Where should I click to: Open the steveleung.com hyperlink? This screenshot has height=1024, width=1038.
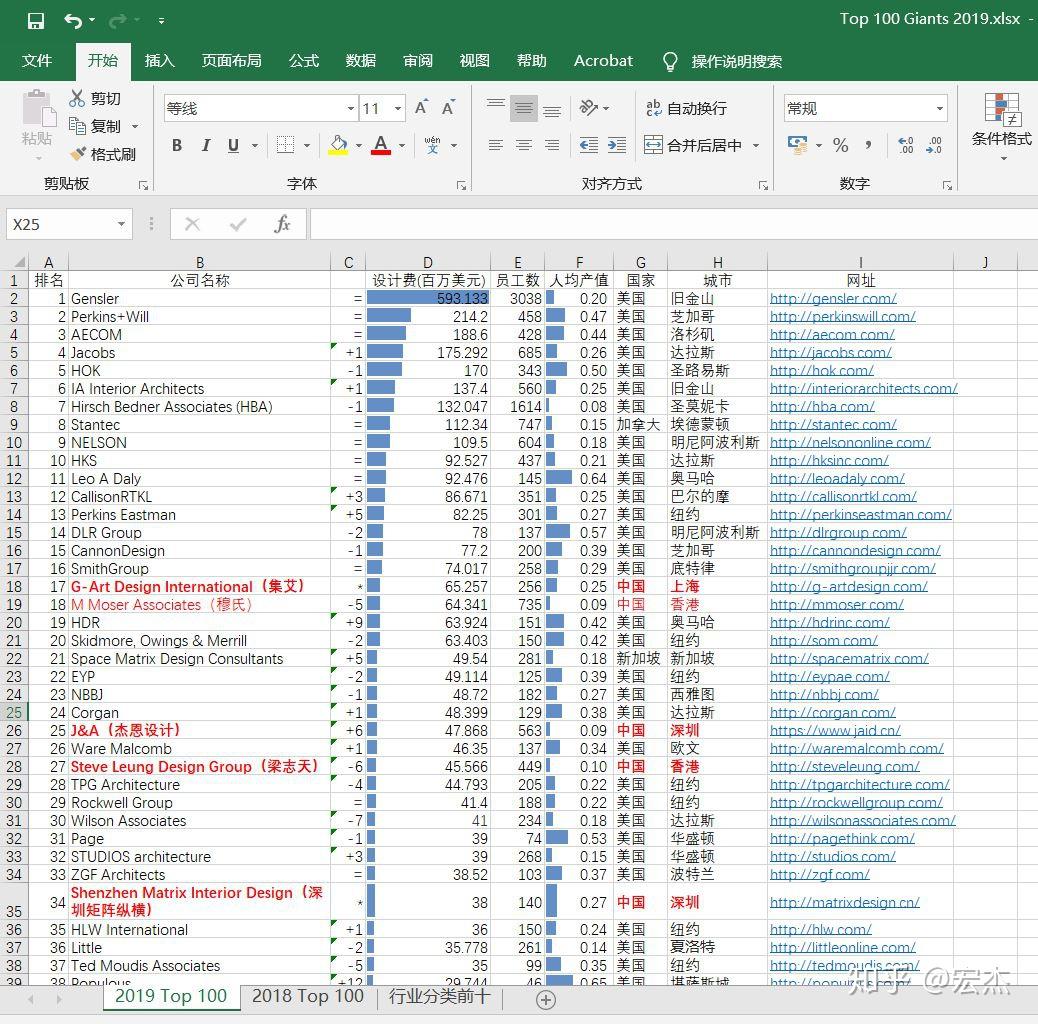tap(845, 767)
